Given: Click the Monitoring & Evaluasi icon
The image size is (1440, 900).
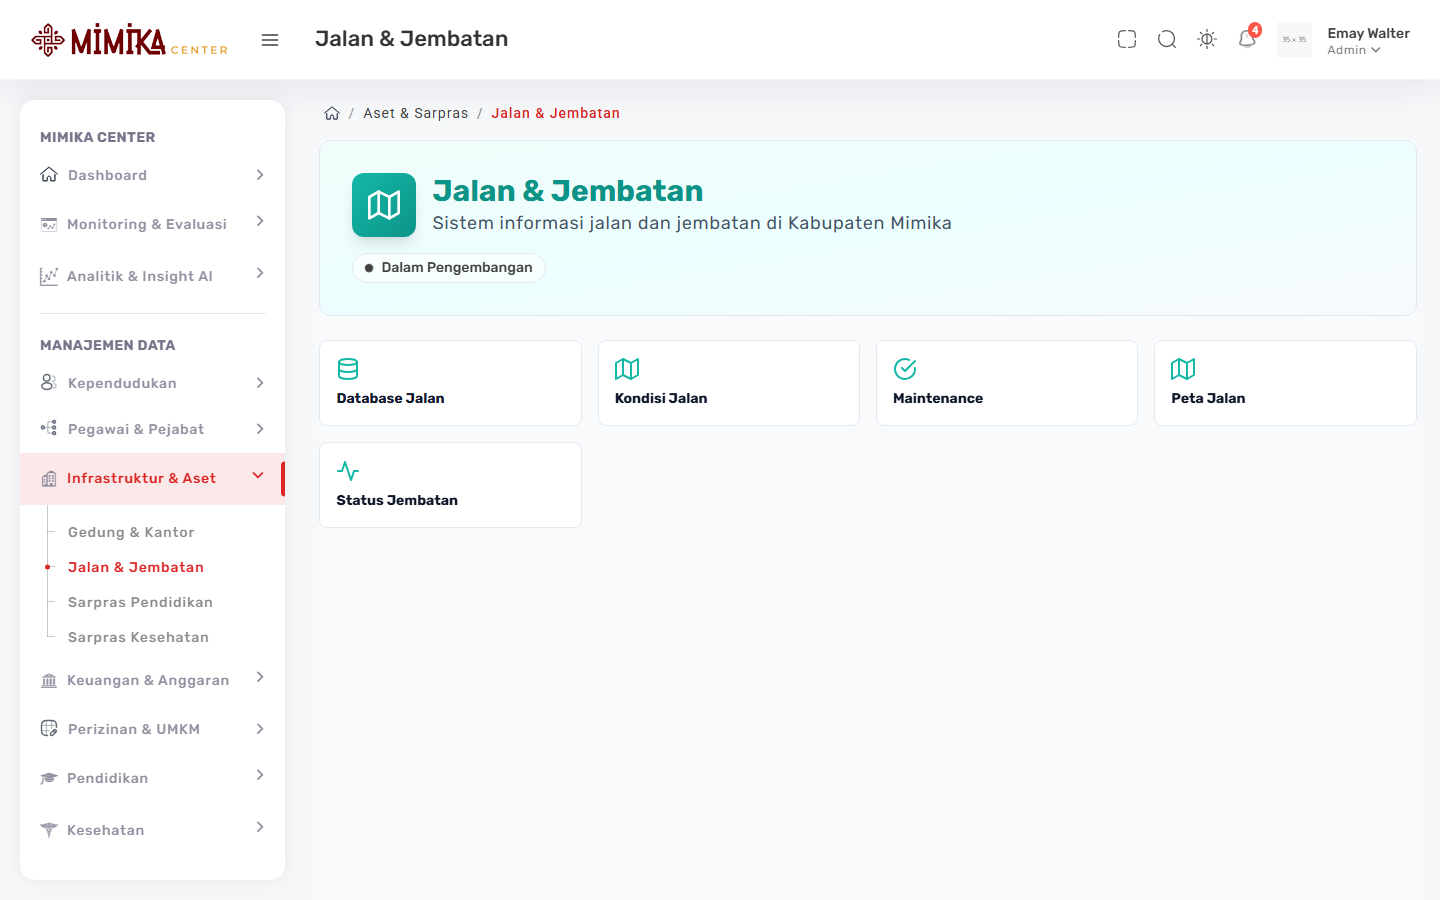Looking at the screenshot, I should pyautogui.click(x=49, y=224).
